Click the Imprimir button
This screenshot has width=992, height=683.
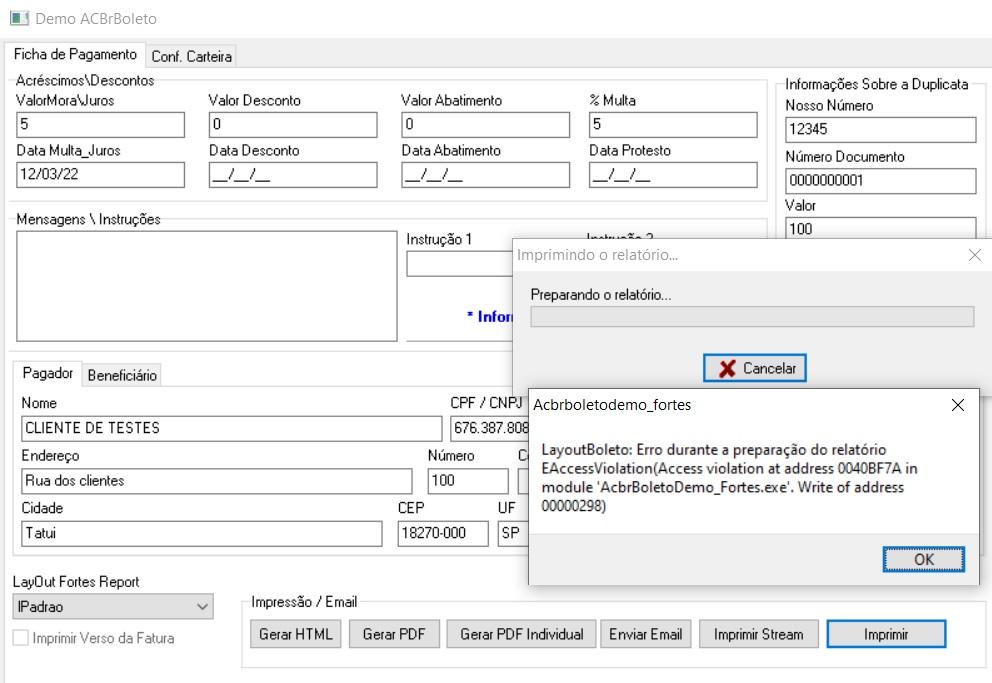click(886, 634)
